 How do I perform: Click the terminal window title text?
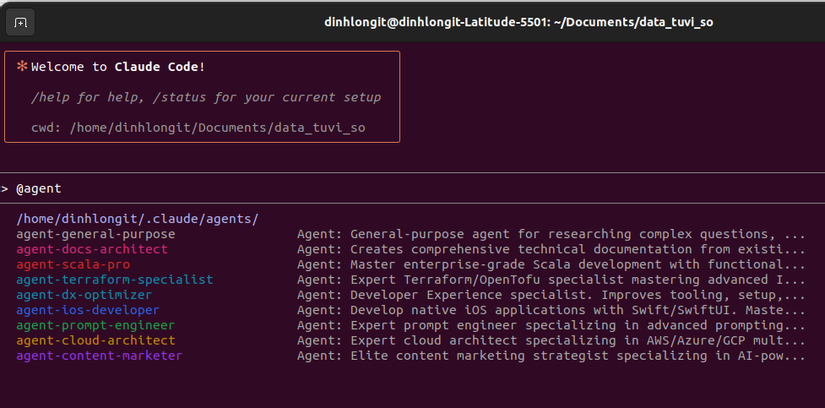pyautogui.click(x=519, y=22)
